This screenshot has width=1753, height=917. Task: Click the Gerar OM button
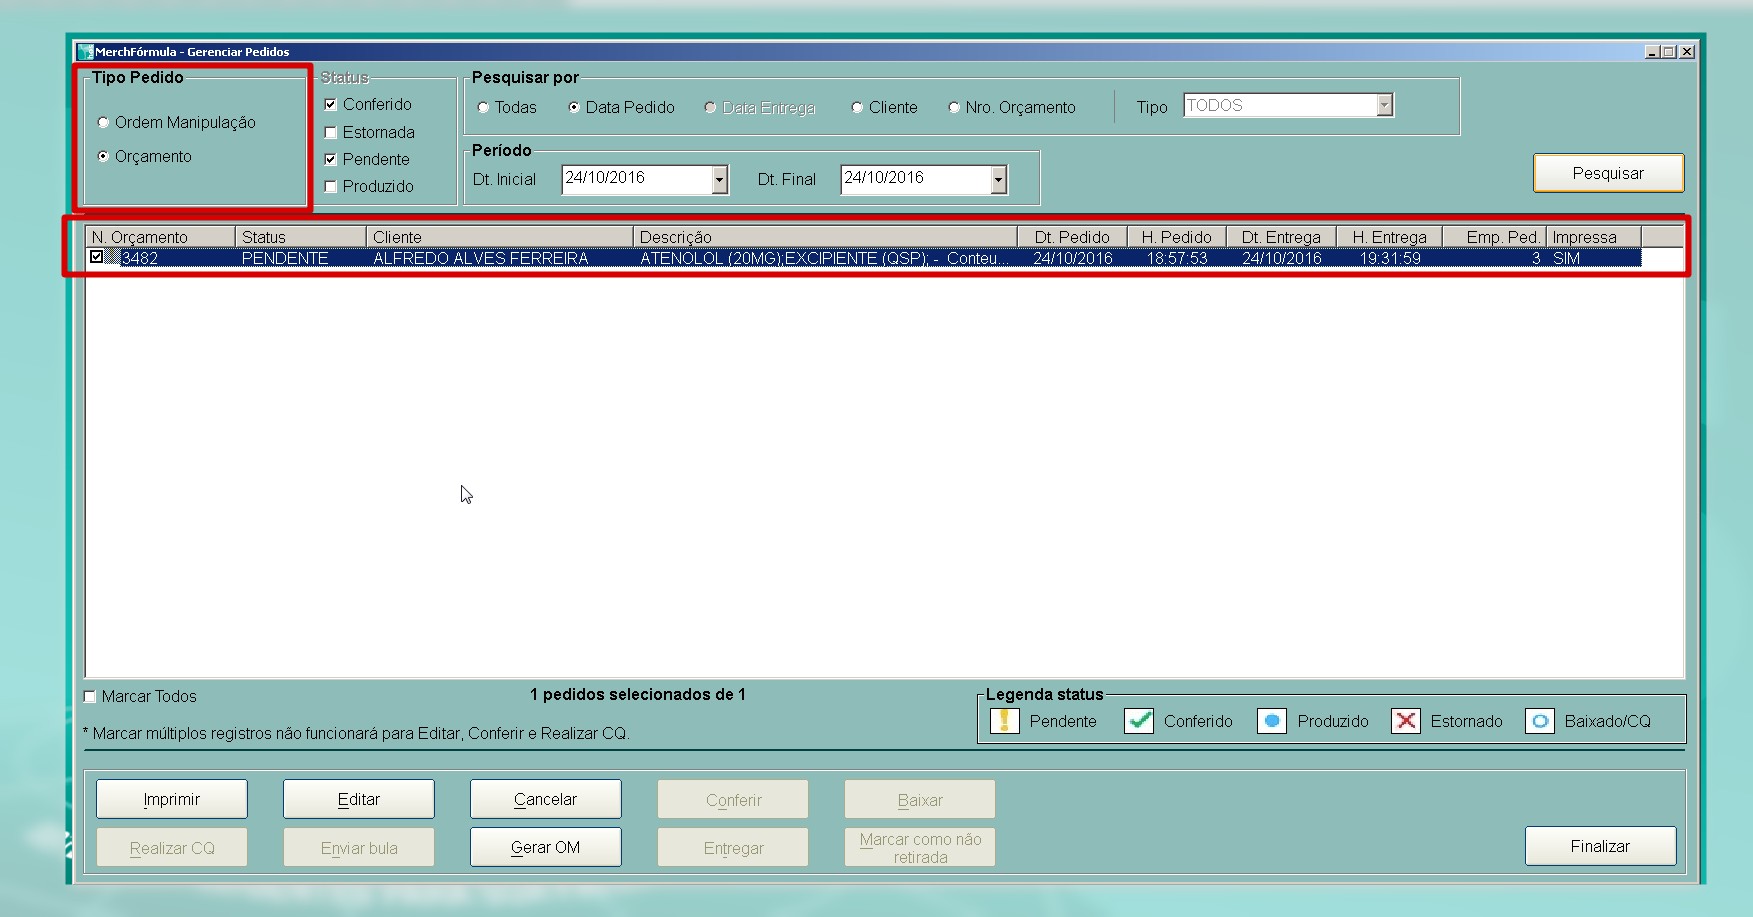pos(546,847)
